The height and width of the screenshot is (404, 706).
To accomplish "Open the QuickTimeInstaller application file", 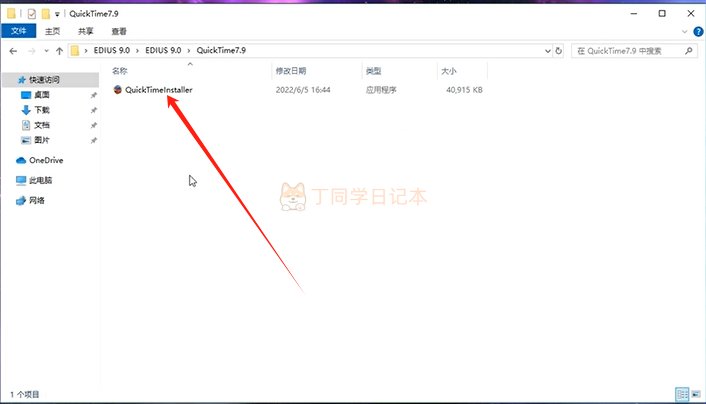I will 158,90.
